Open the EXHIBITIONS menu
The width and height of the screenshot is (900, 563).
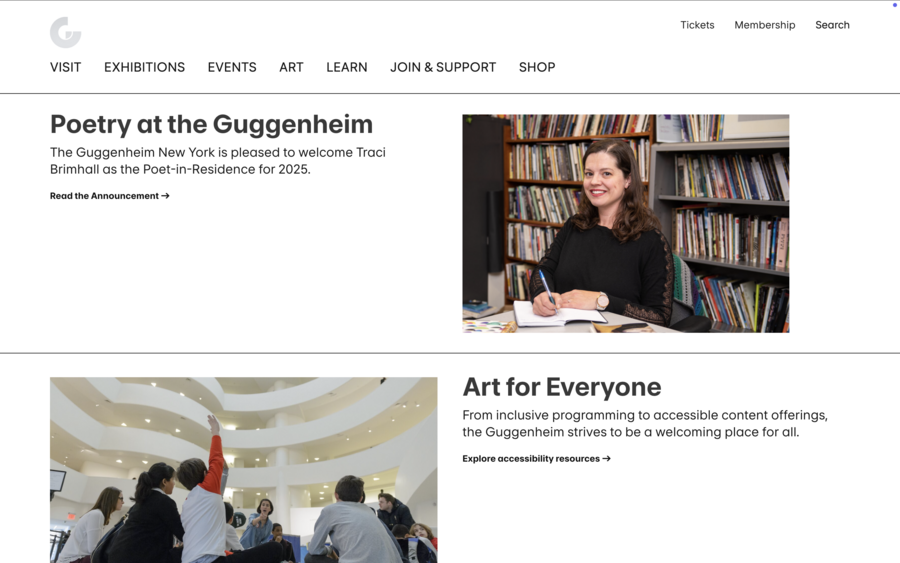coord(145,67)
